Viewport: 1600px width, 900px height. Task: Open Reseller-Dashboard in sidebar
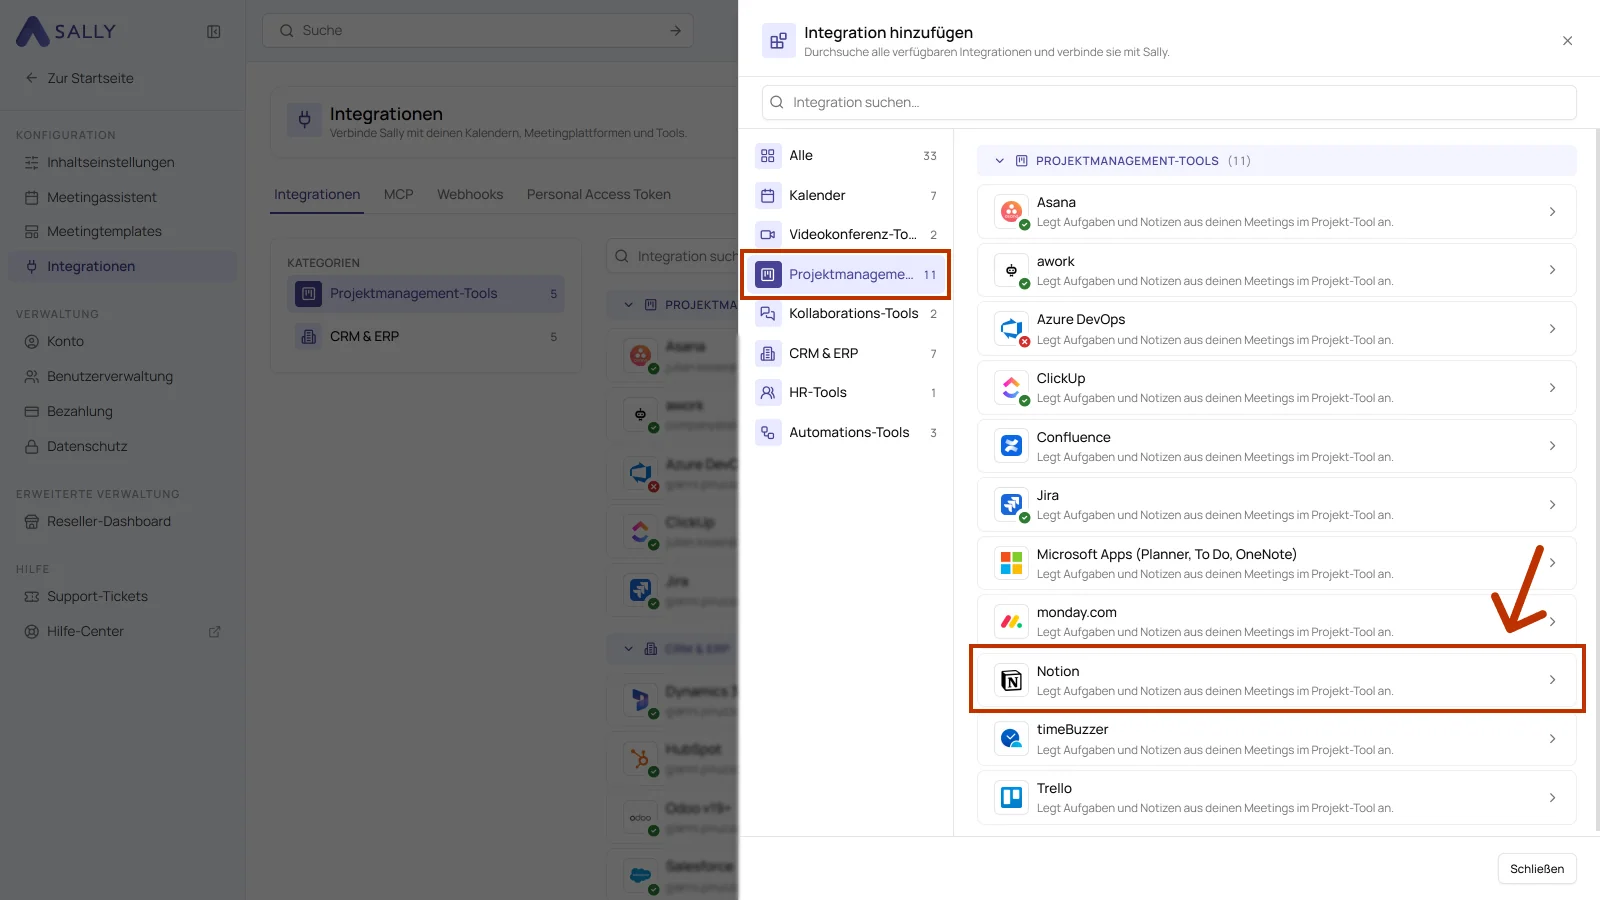122,521
